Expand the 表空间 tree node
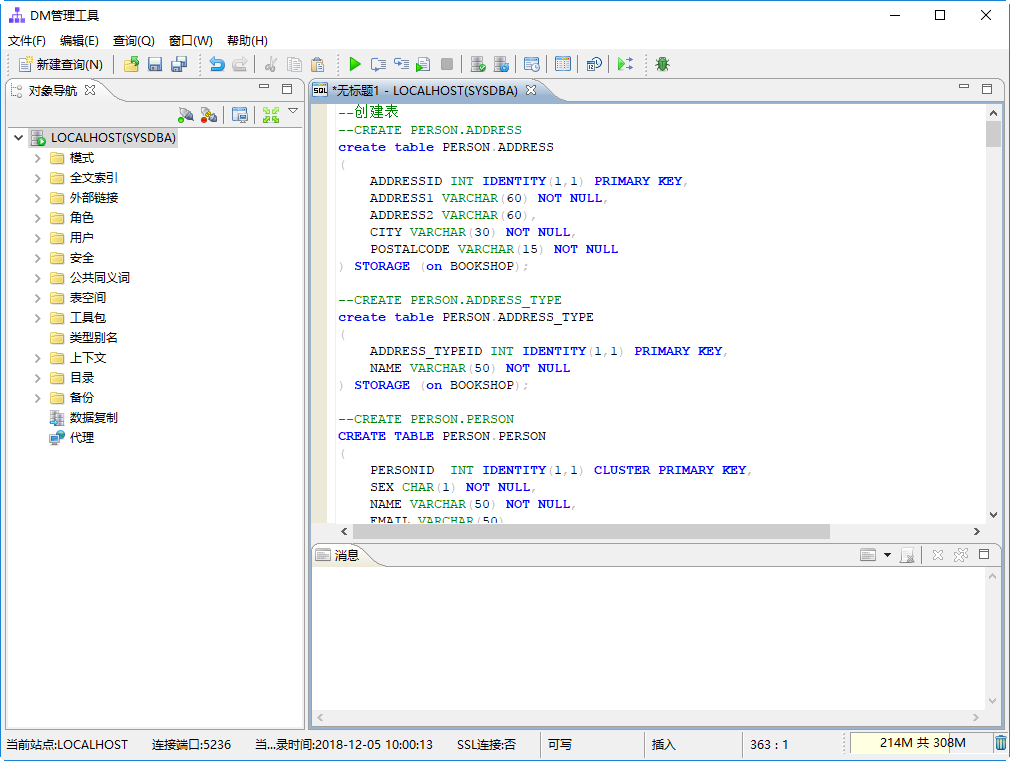Viewport: 1010px width, 761px height. tap(37, 298)
